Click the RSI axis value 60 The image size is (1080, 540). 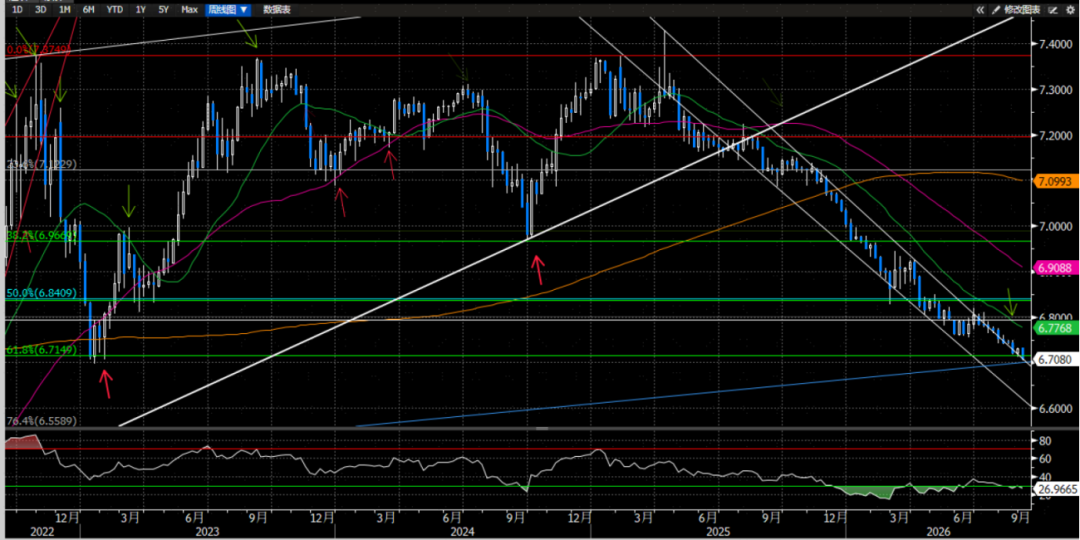tap(1044, 458)
